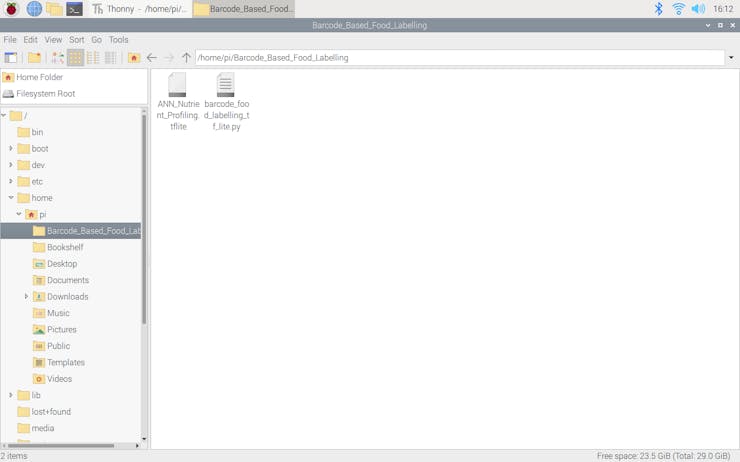This screenshot has height=462, width=740.
Task: Open the path history dropdown arrow
Action: (x=731, y=58)
